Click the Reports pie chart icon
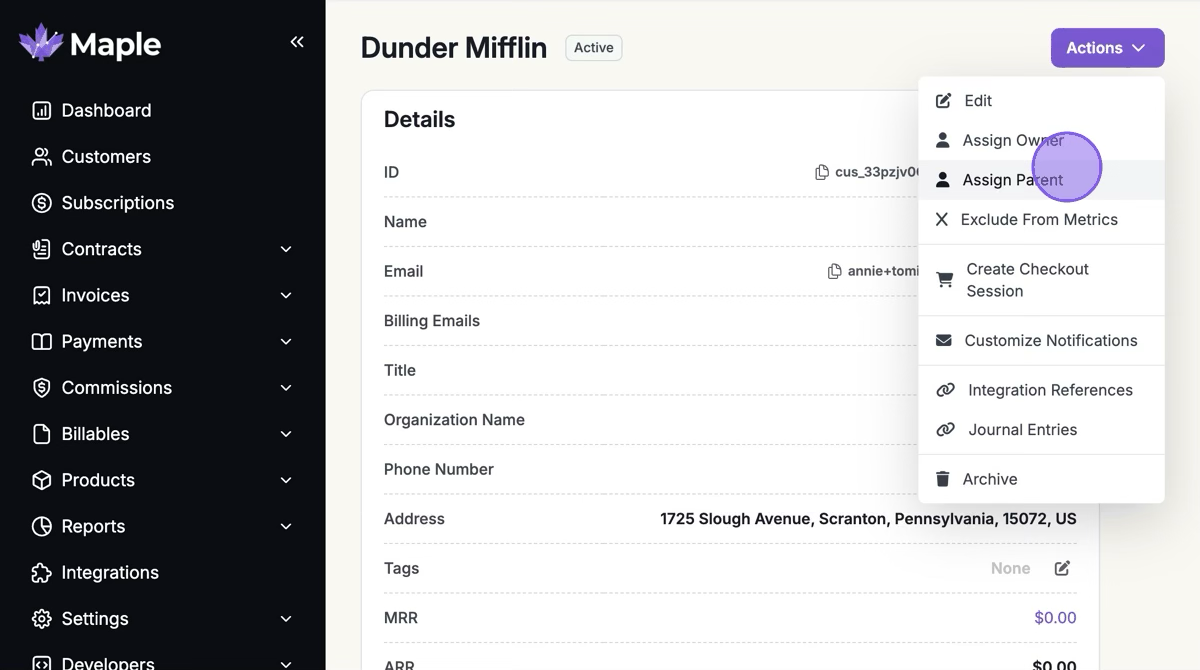Screen dimensions: 1200x670 tap(41, 526)
